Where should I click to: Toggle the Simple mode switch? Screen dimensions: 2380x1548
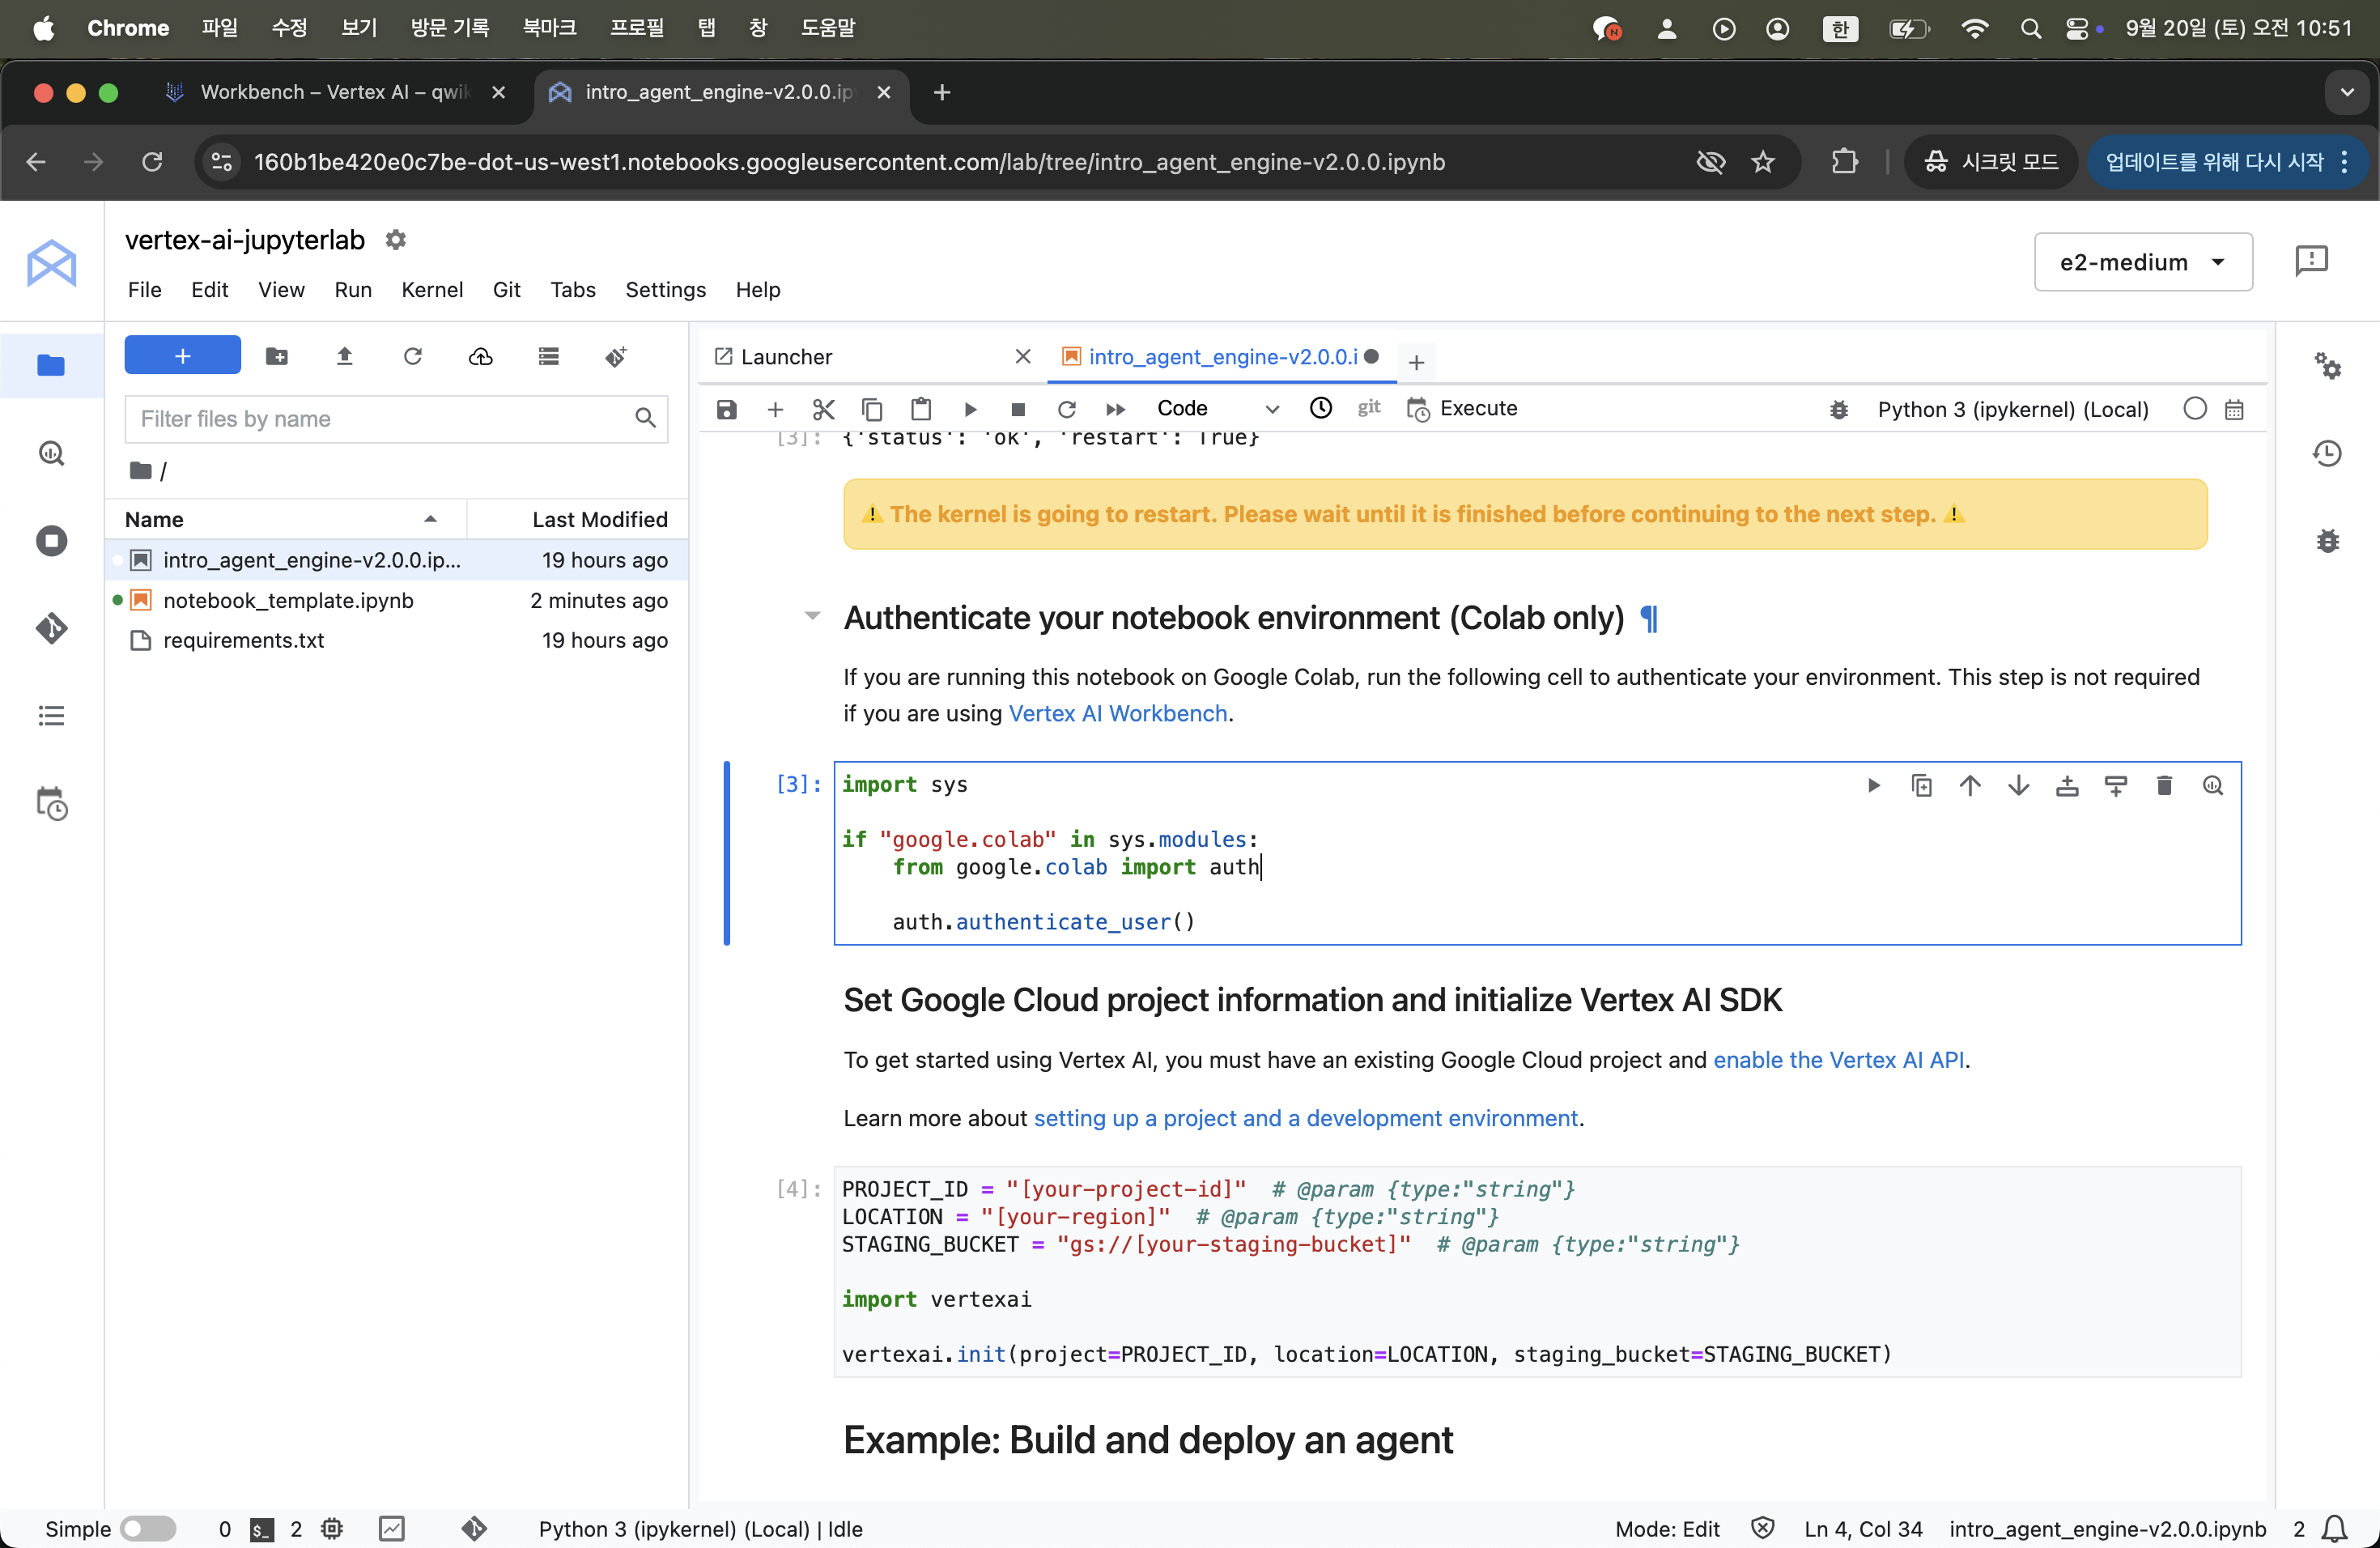(x=147, y=1528)
